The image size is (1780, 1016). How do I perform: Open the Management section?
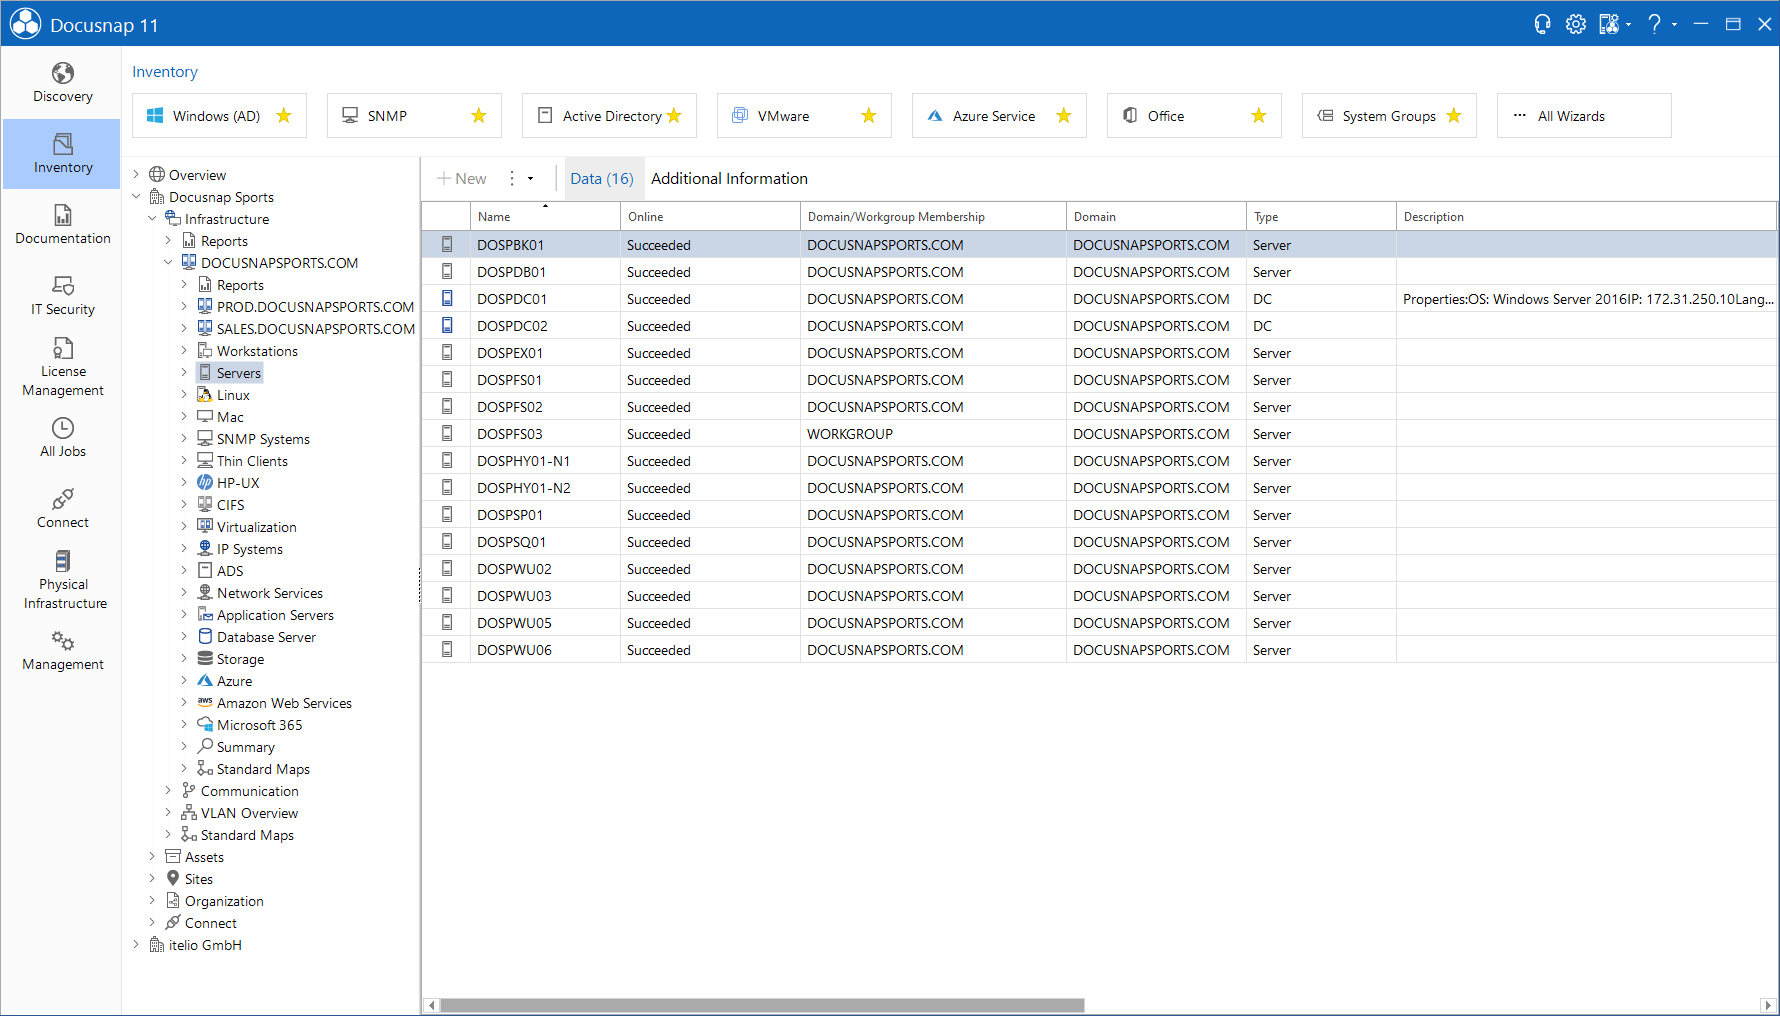point(62,651)
